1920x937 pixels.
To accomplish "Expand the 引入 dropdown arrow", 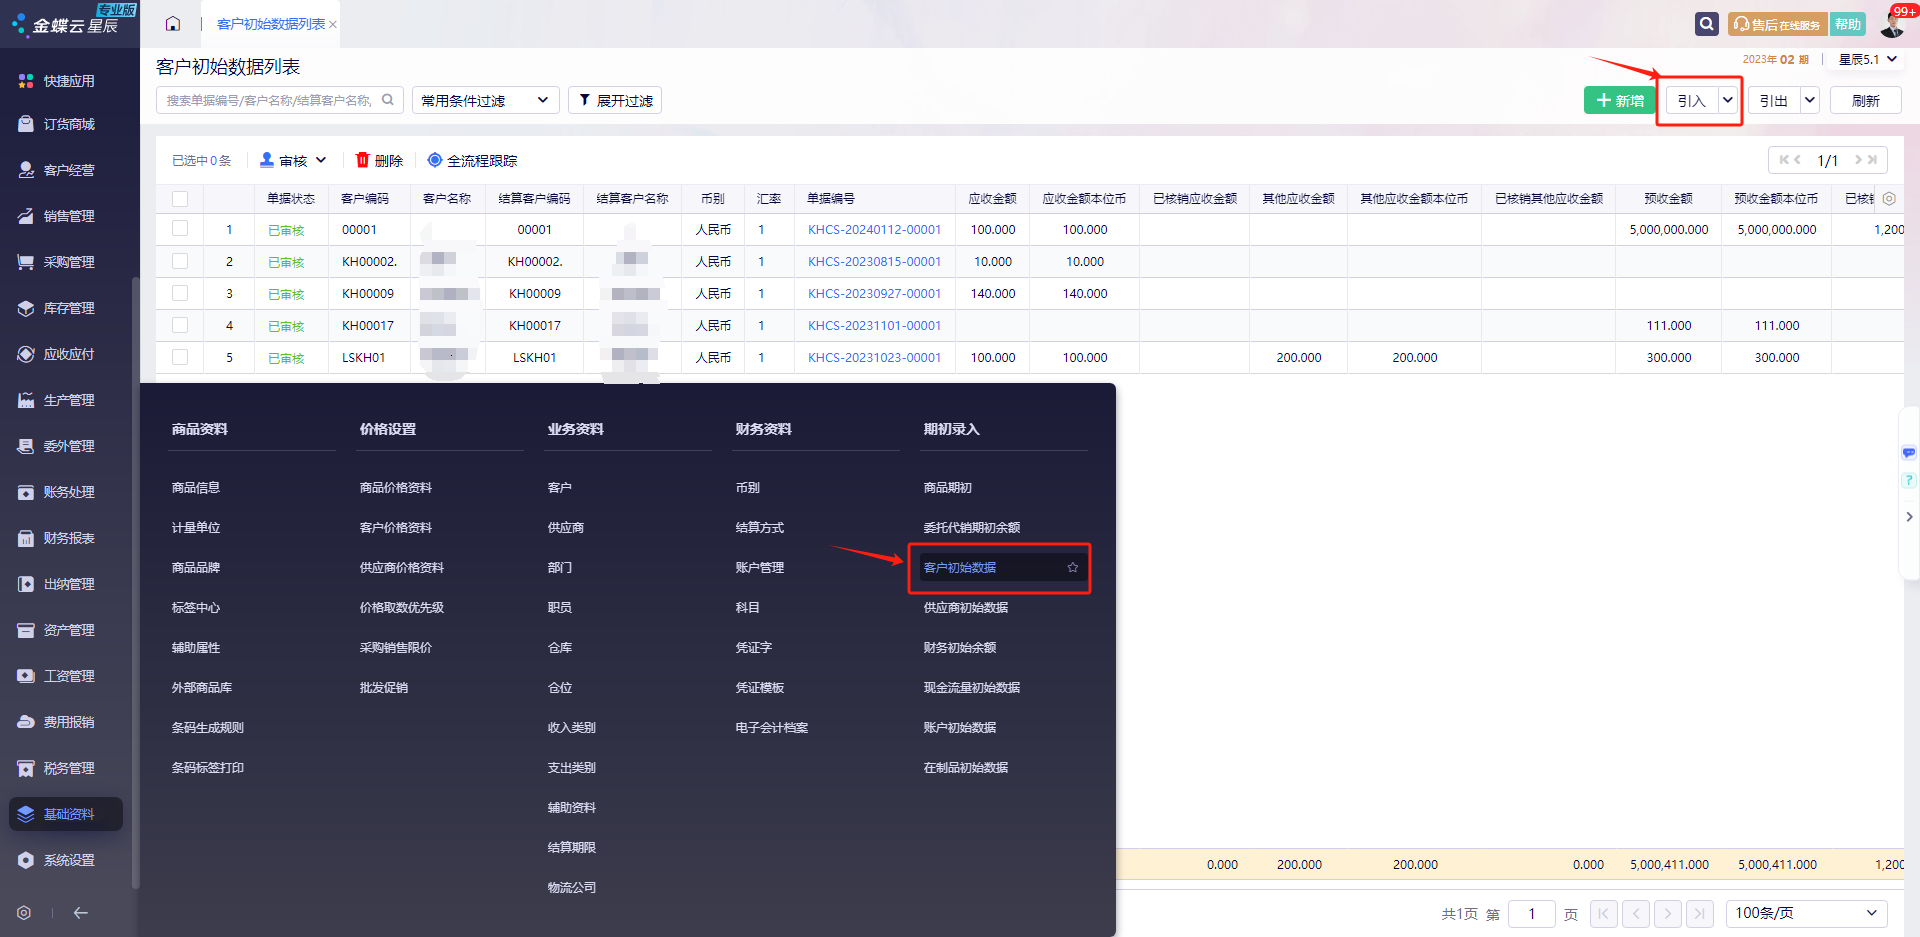I will click(1728, 100).
